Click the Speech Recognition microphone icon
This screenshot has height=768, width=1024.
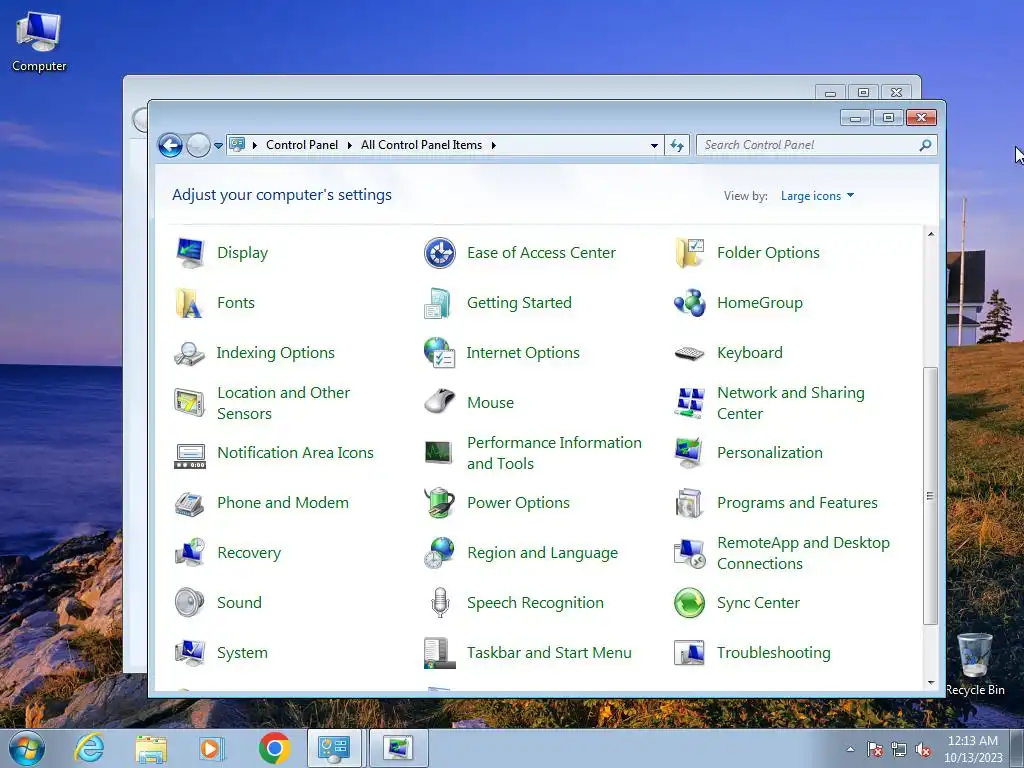pos(440,603)
